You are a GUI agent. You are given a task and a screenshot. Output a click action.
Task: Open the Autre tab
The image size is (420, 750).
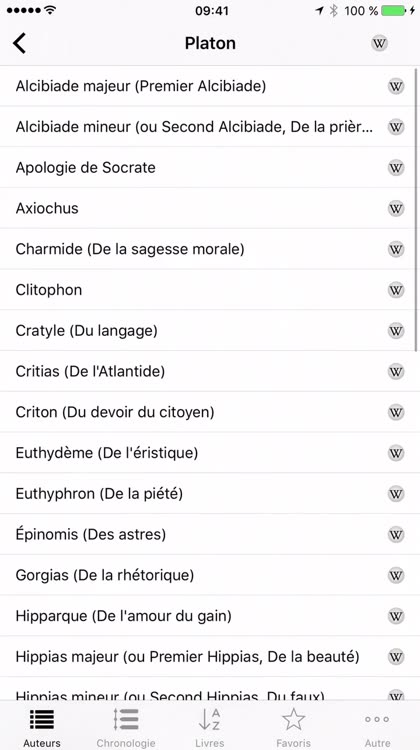click(377, 727)
